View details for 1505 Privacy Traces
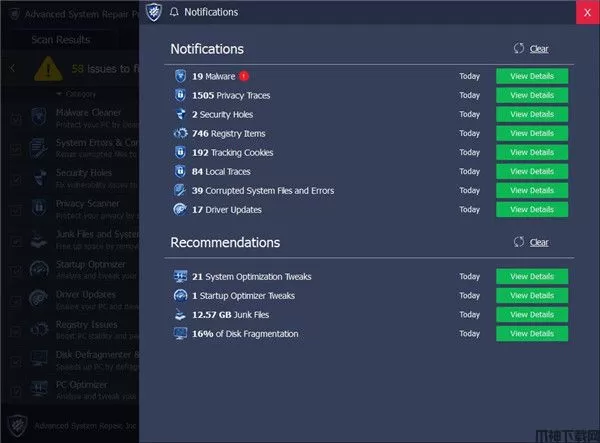This screenshot has width=600, height=443. pos(531,95)
